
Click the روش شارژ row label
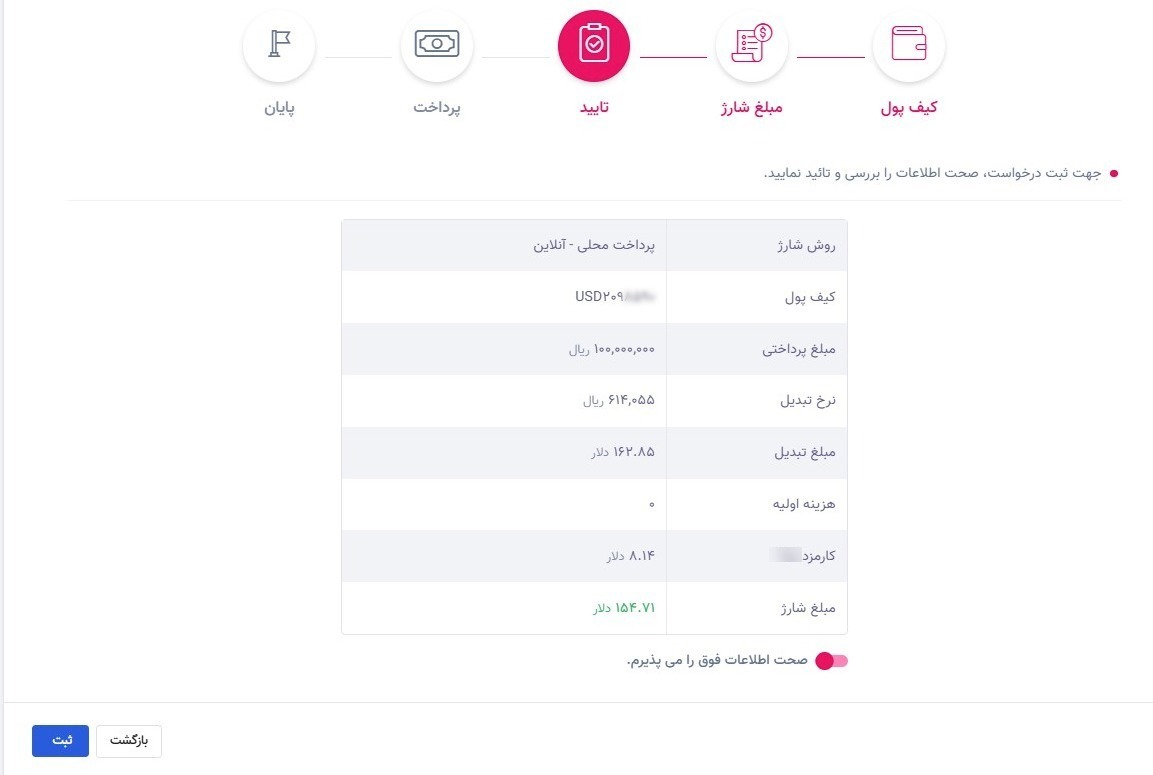(x=805, y=245)
